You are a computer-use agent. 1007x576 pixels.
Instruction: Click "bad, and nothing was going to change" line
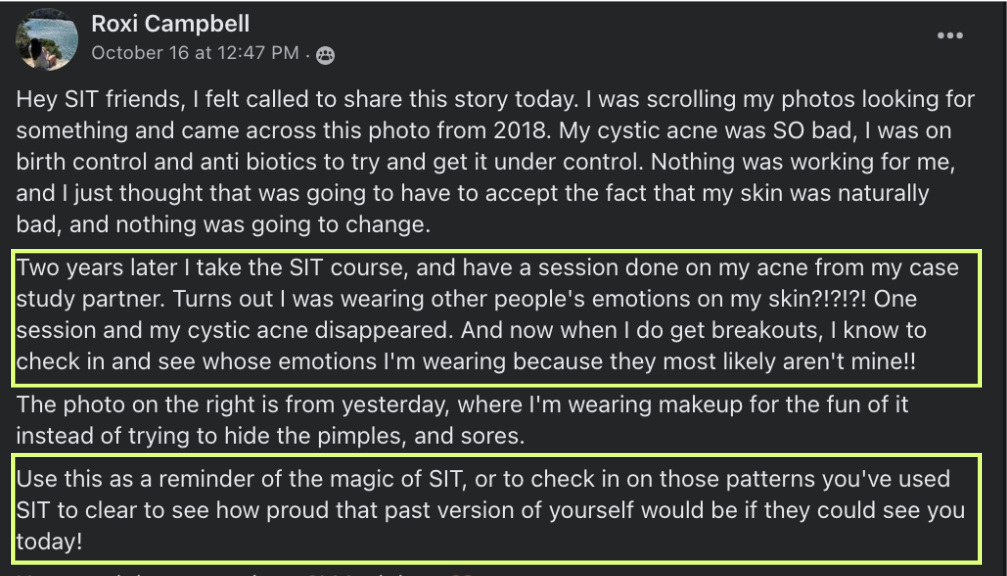click(222, 224)
